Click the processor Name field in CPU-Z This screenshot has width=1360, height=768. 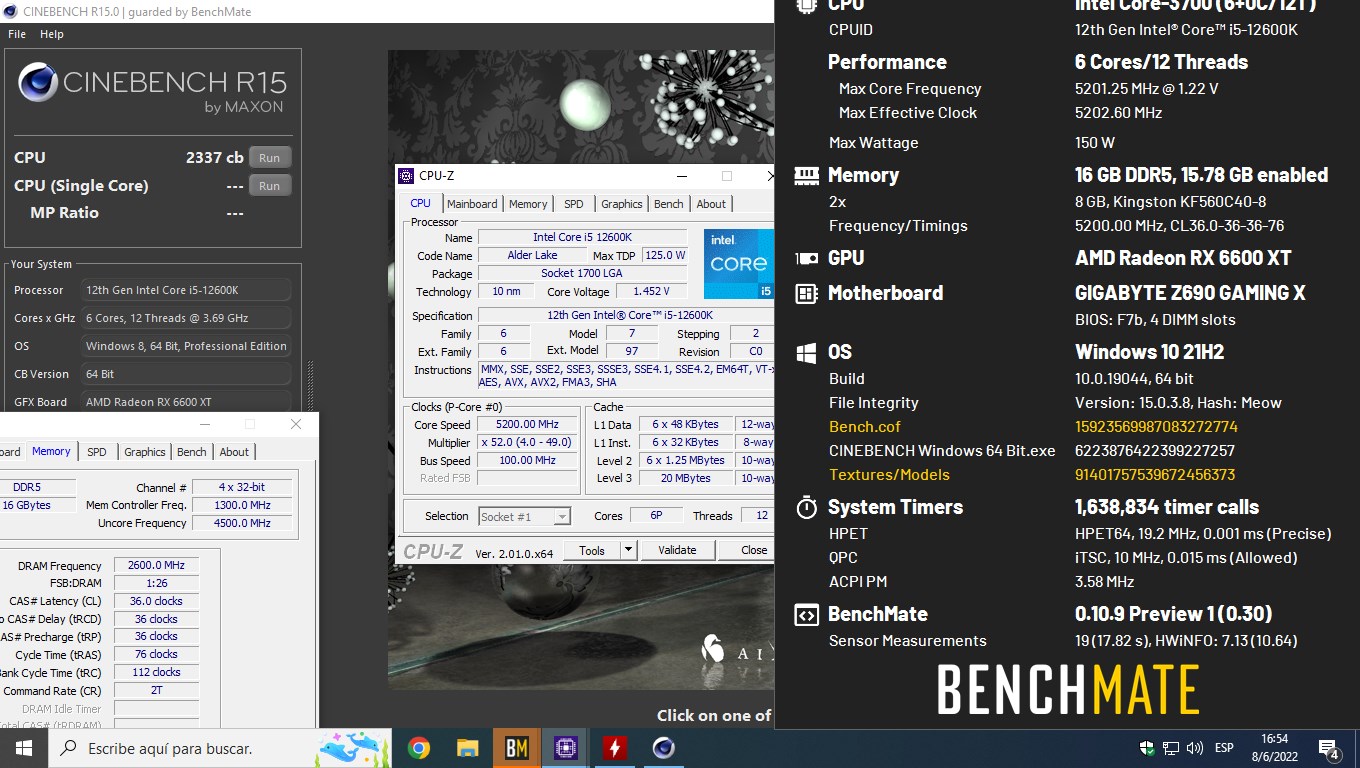(x=582, y=238)
